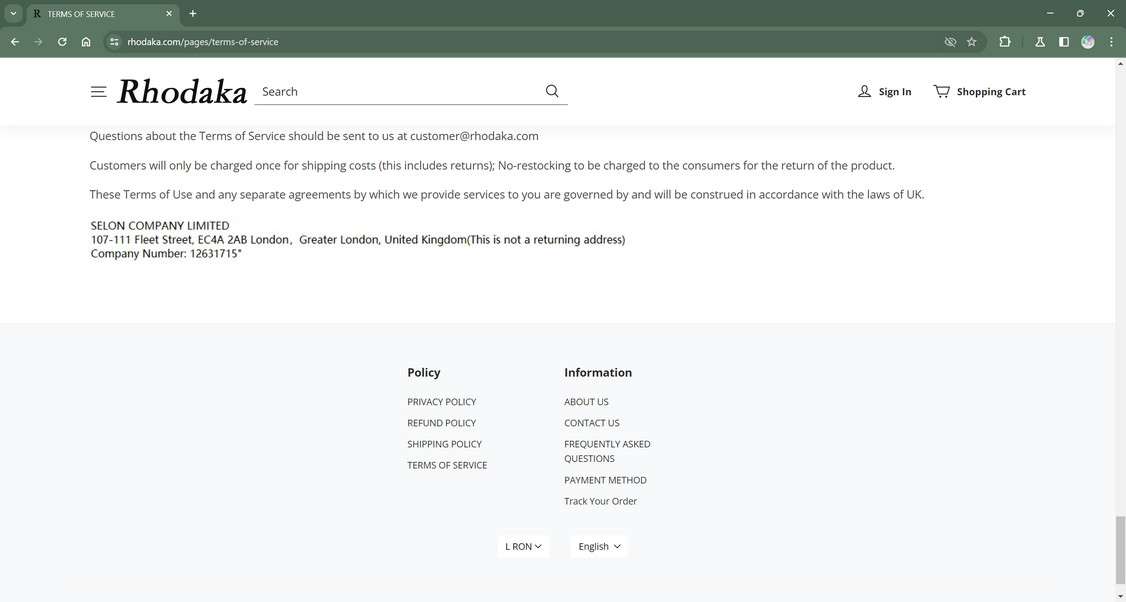Open the Extensions puzzle icon
Screen dimensions: 1126x602
1005,42
